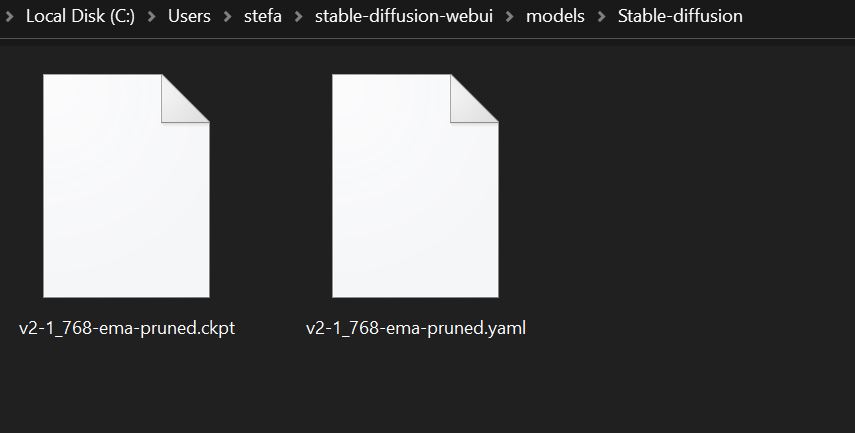This screenshot has width=855, height=433.
Task: Click address bar blank space after Stable-diffusion
Action: coord(800,16)
